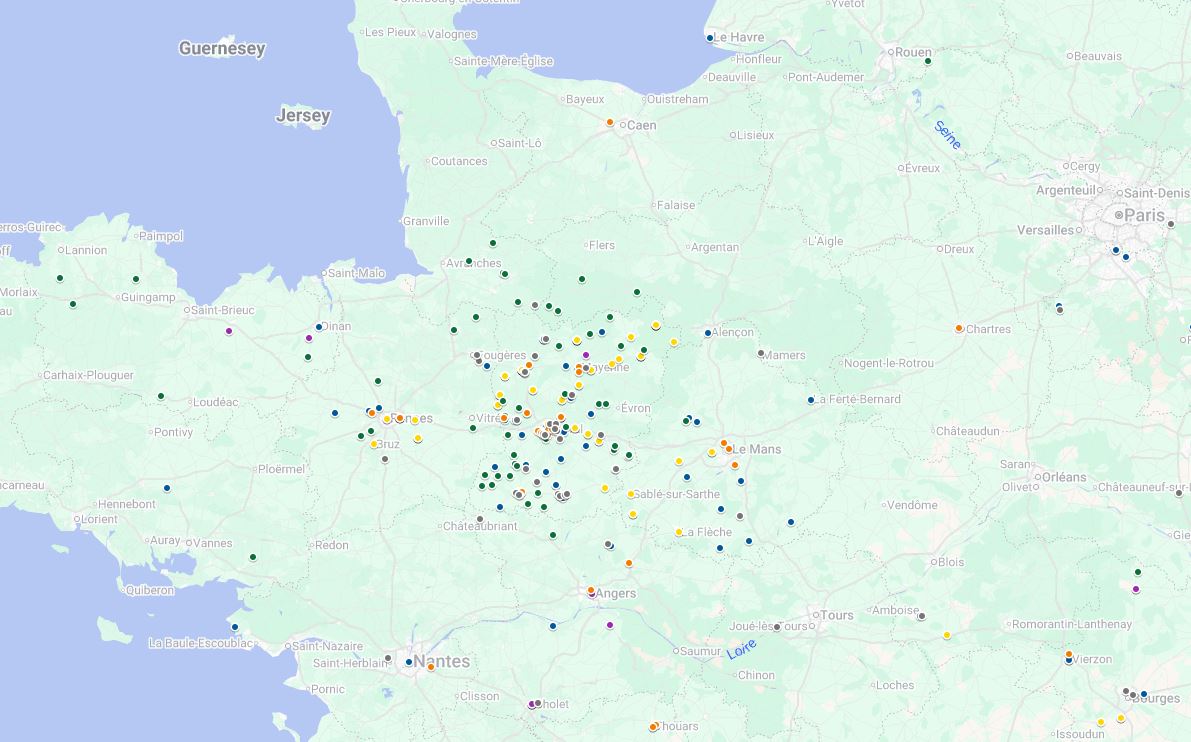Select the Saint-Malo town label
Image resolution: width=1191 pixels, height=742 pixels.
[x=356, y=273]
